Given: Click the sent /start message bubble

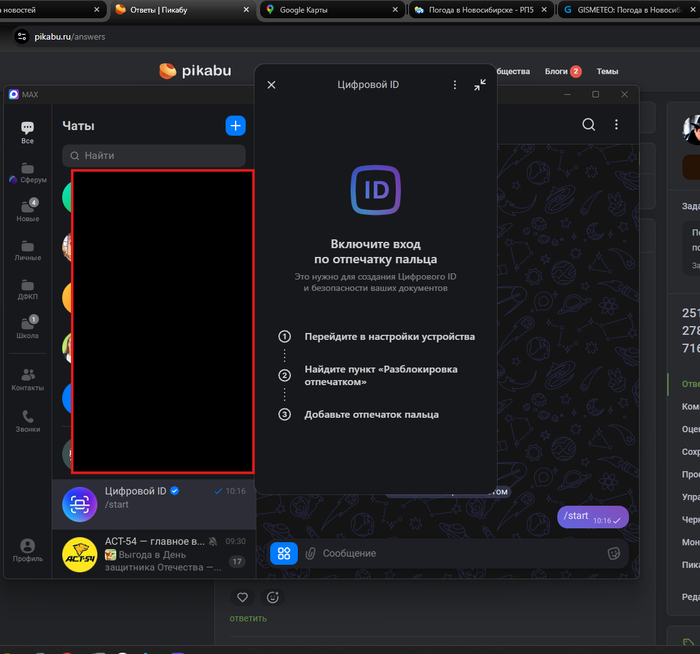Looking at the screenshot, I should pyautogui.click(x=592, y=517).
